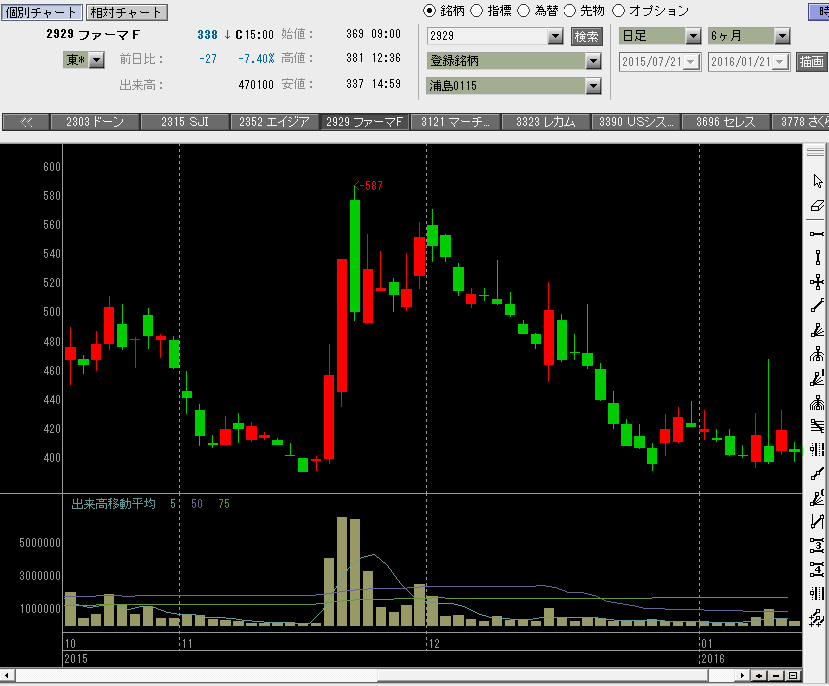829x686 pixels.
Task: Click the 587 high price marker on chart
Action: click(369, 186)
